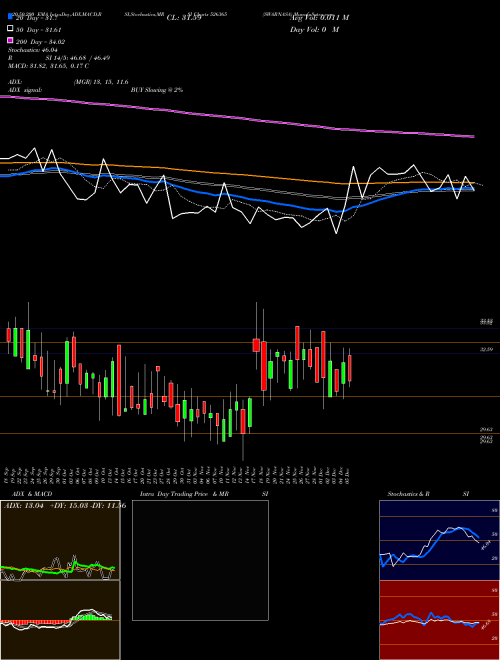Click the orange moving average line on the upper chart
The width and height of the screenshot is (500, 660).
pos(236,174)
